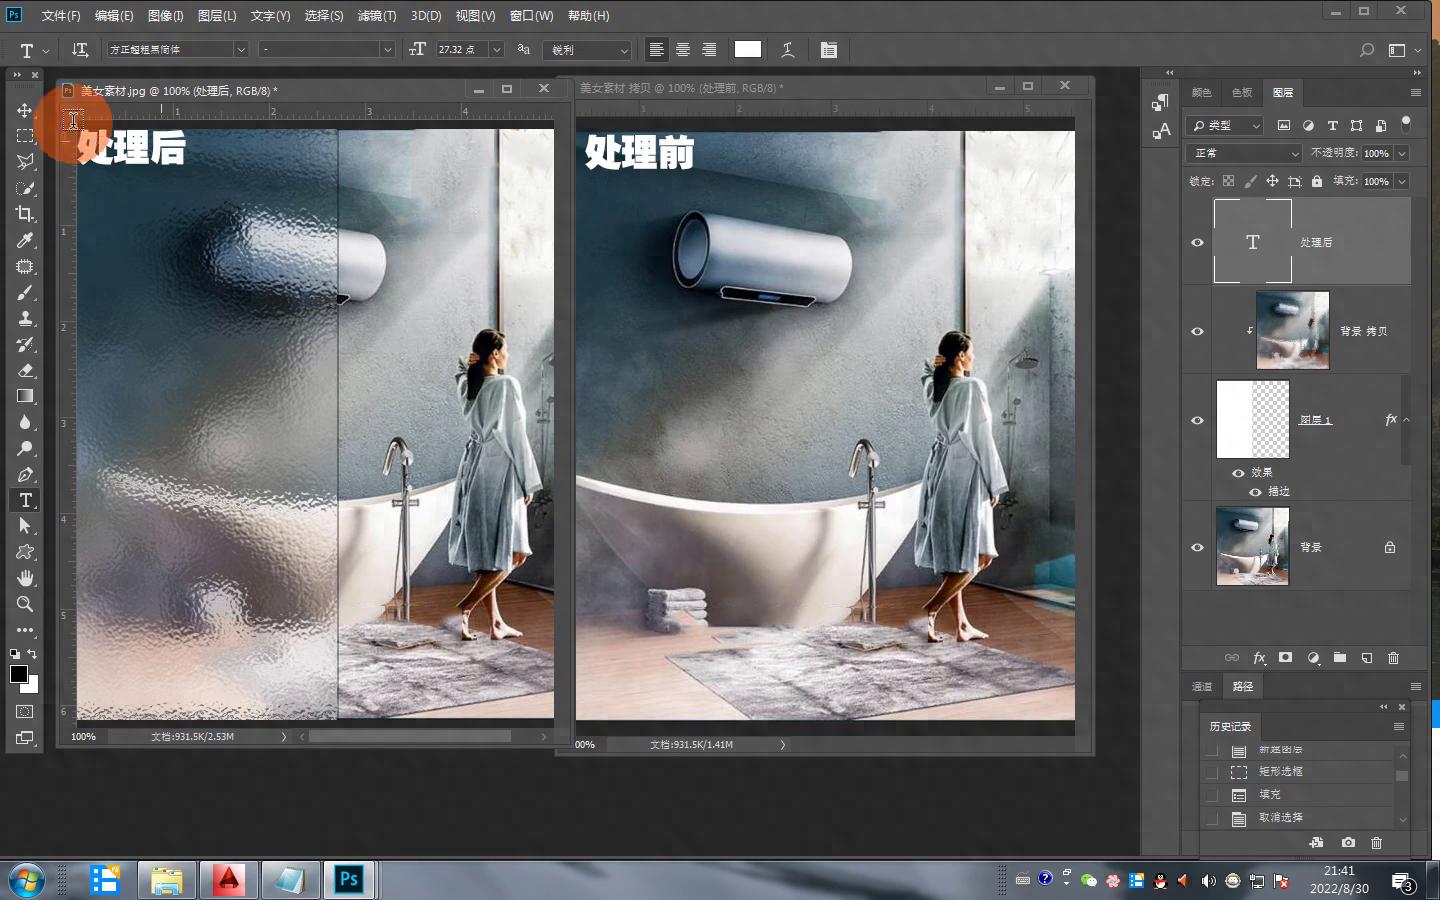Click the delete layer trash icon
The image size is (1440, 900).
tap(1393, 658)
